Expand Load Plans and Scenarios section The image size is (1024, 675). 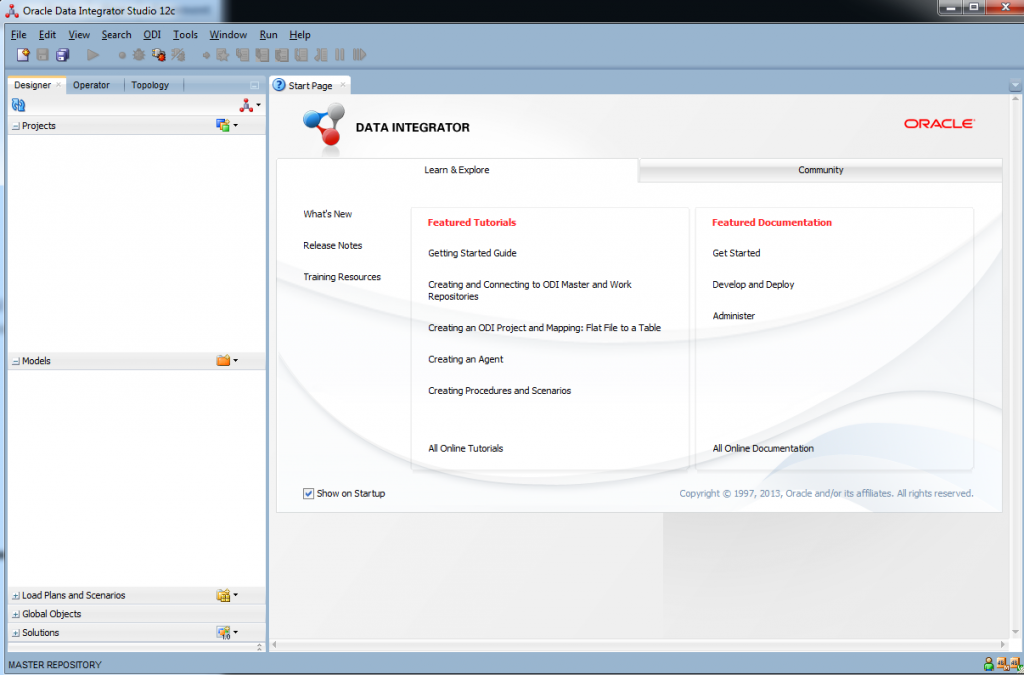[15, 596]
